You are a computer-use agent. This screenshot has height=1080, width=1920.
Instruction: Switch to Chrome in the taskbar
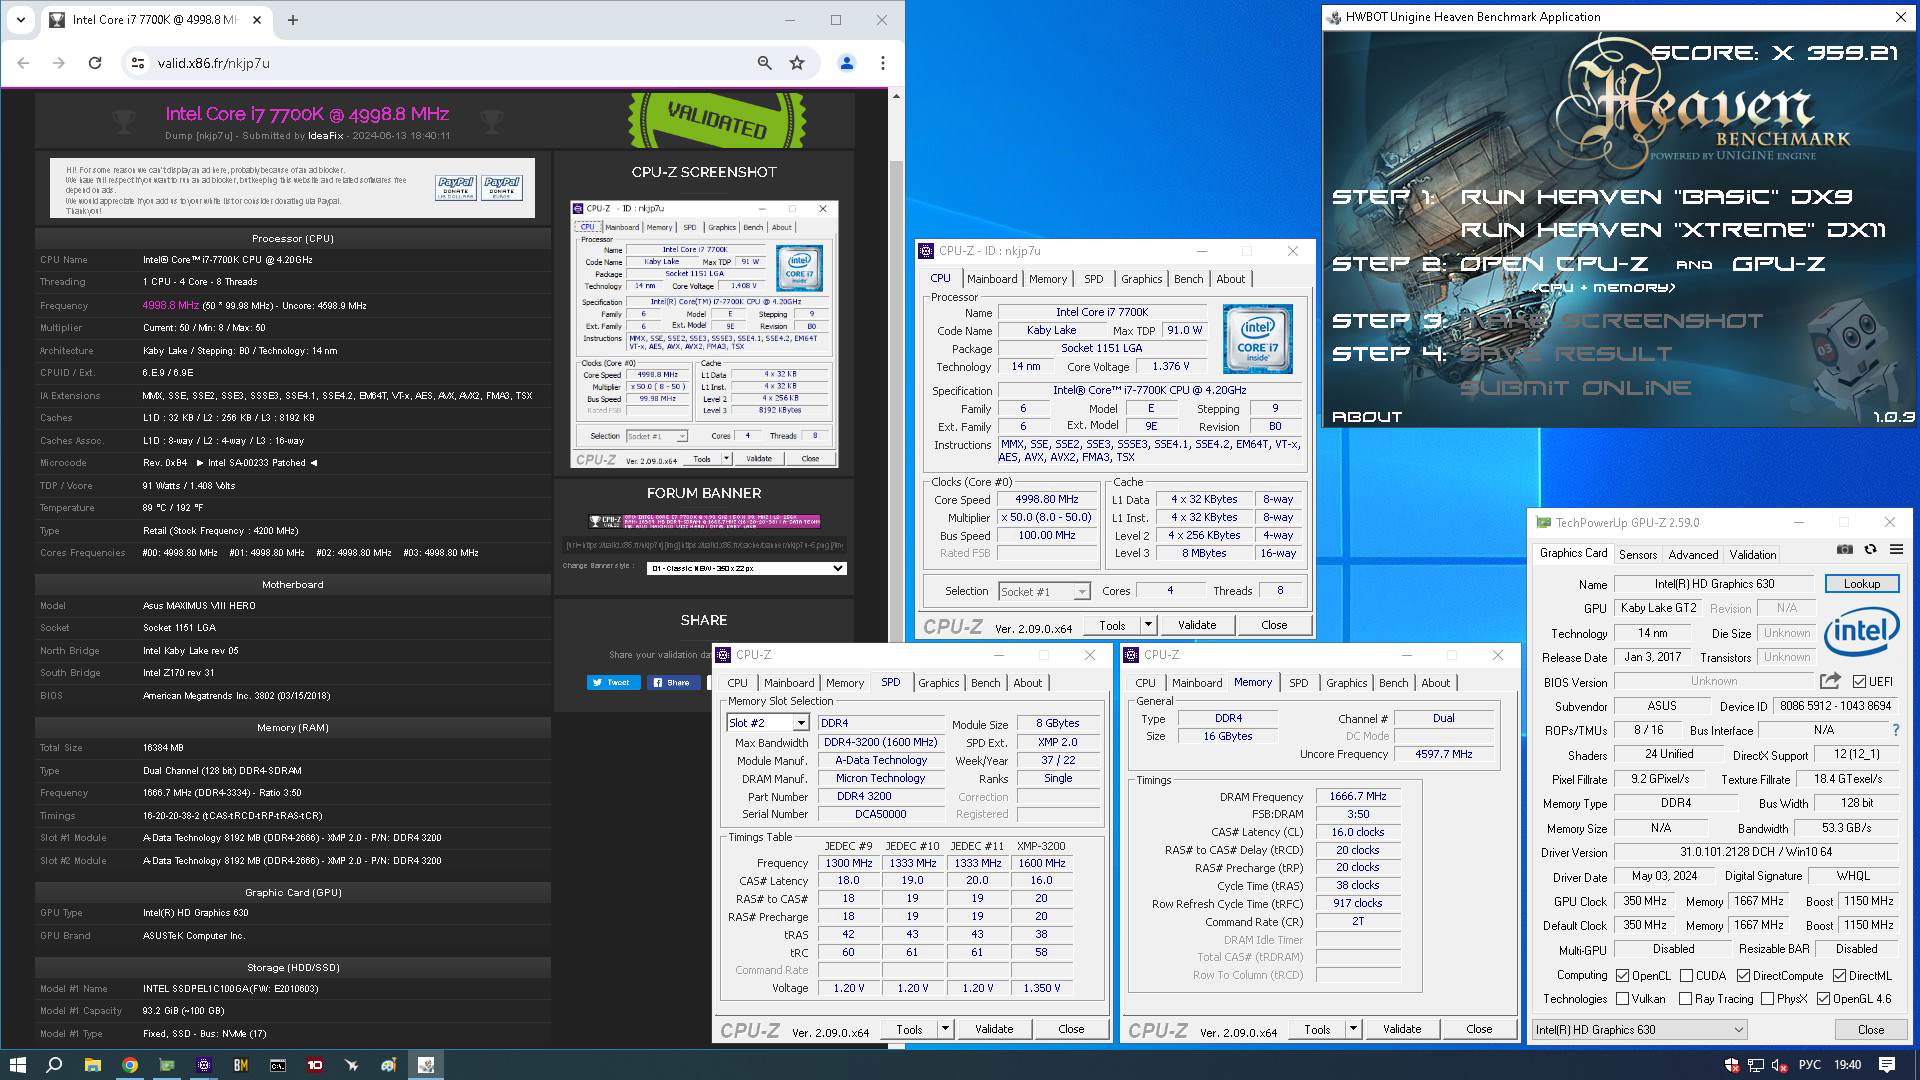pos(129,1065)
